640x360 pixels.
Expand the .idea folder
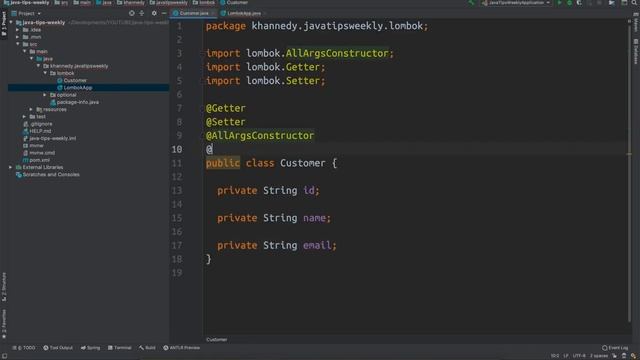click(18, 30)
